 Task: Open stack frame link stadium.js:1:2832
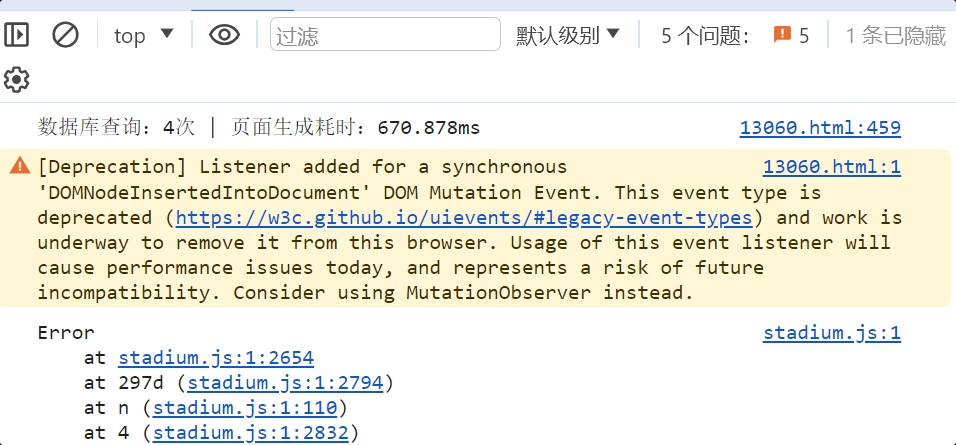coord(251,433)
